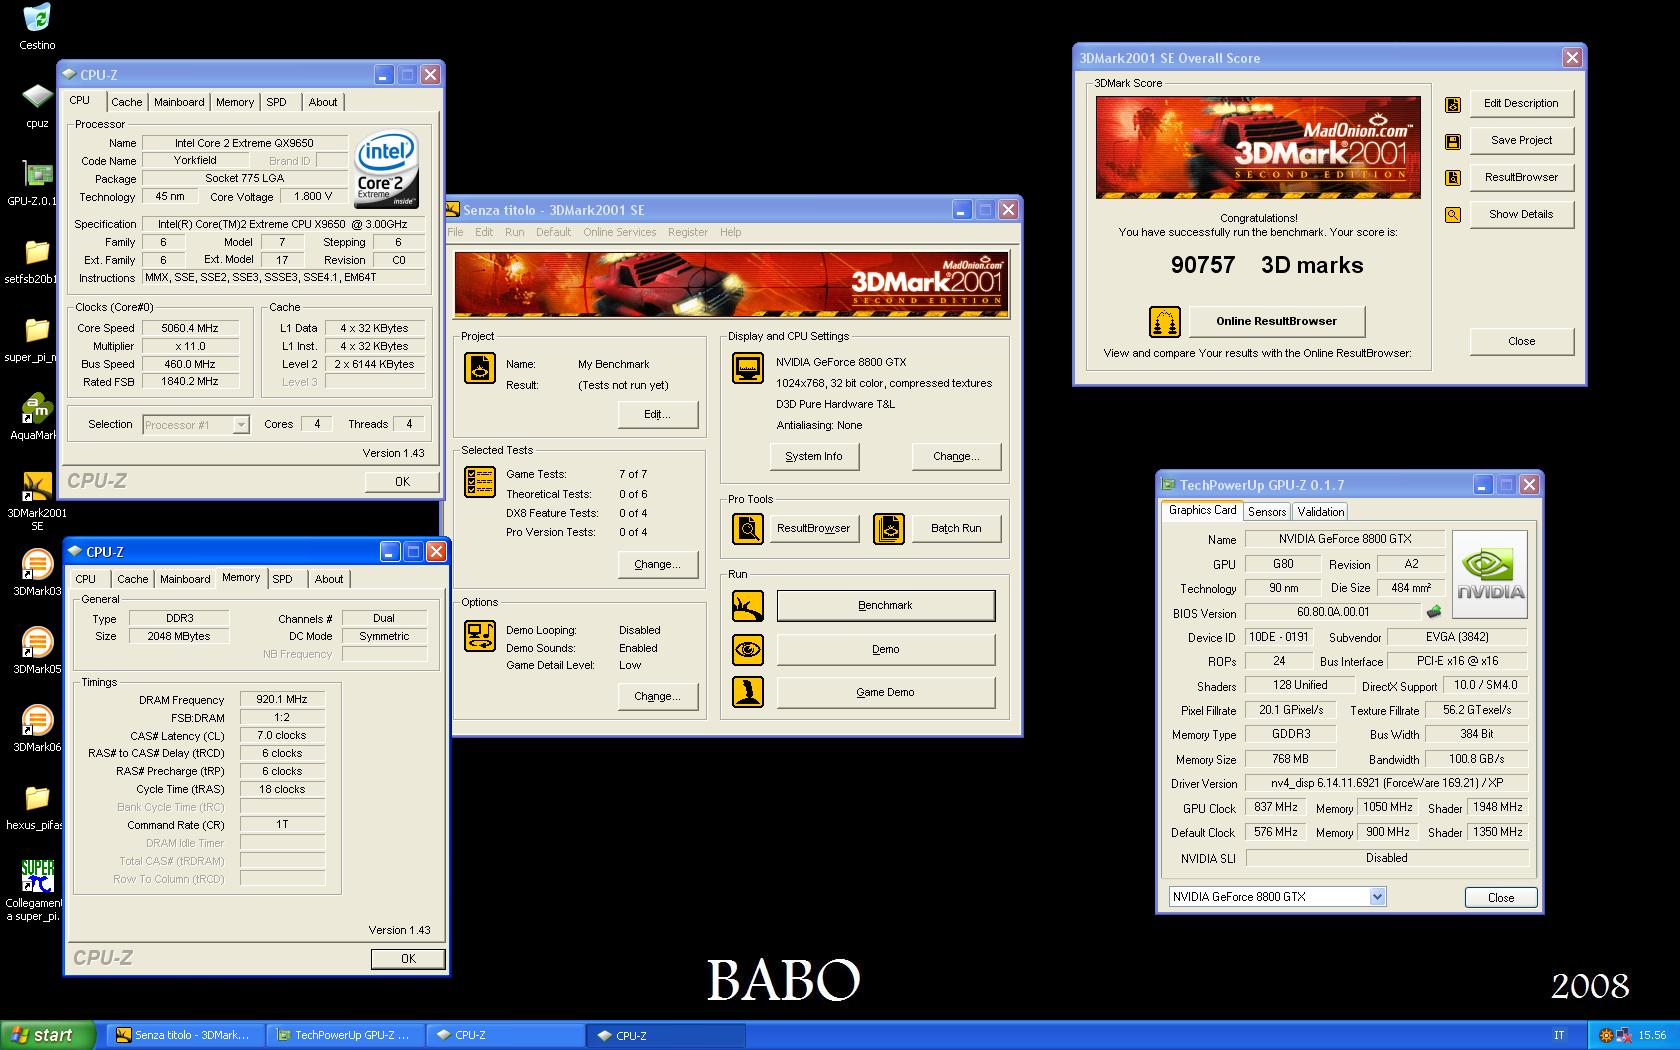
Task: Open the cpuz desktop shortcut
Action: (37, 96)
